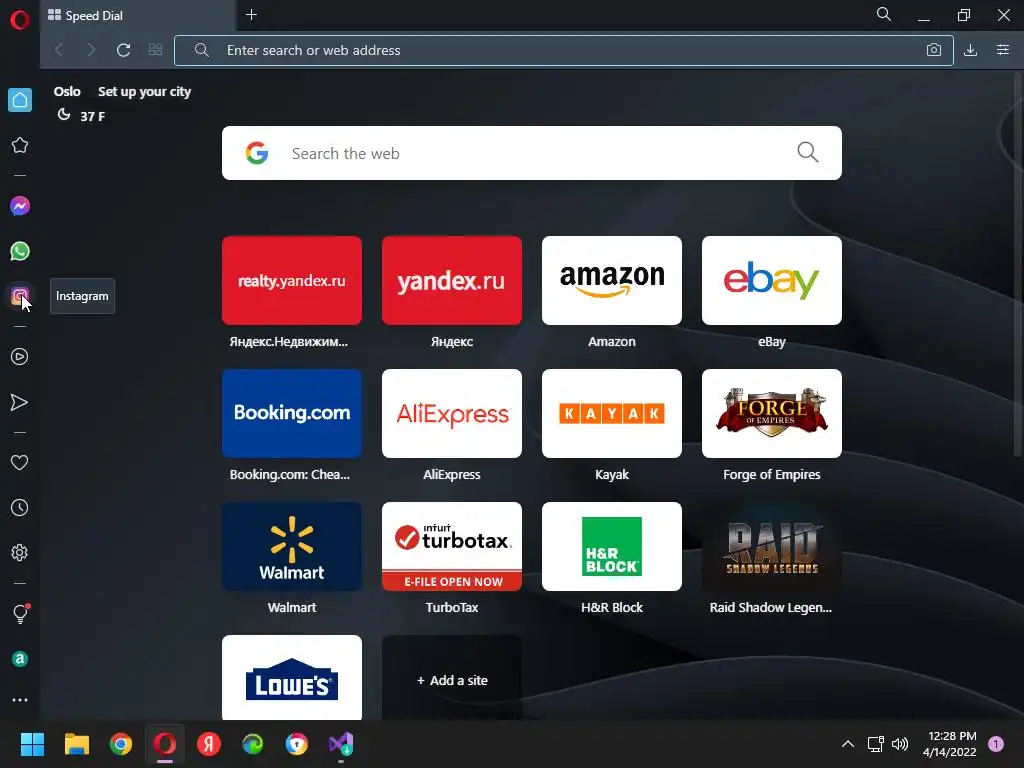Viewport: 1024px width, 768px height.
Task: Open sidebar Bookmarks star icon
Action: pyautogui.click(x=20, y=145)
